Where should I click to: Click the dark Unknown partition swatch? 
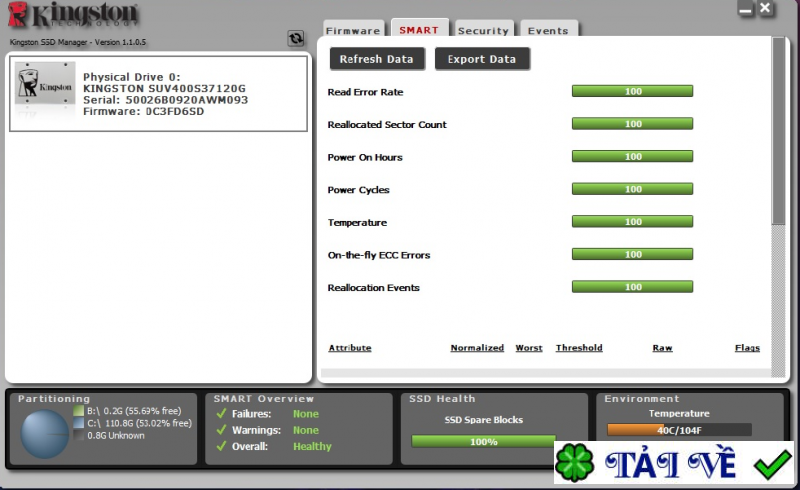(x=79, y=435)
